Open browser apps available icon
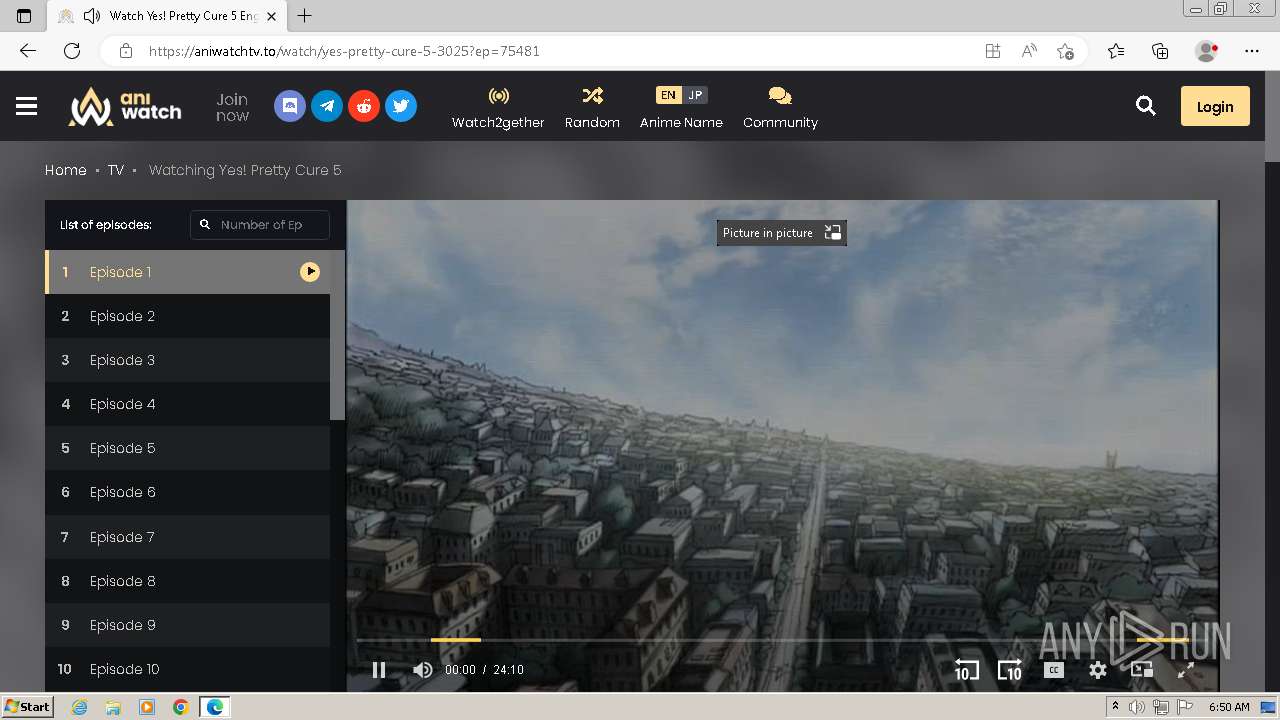 [993, 51]
